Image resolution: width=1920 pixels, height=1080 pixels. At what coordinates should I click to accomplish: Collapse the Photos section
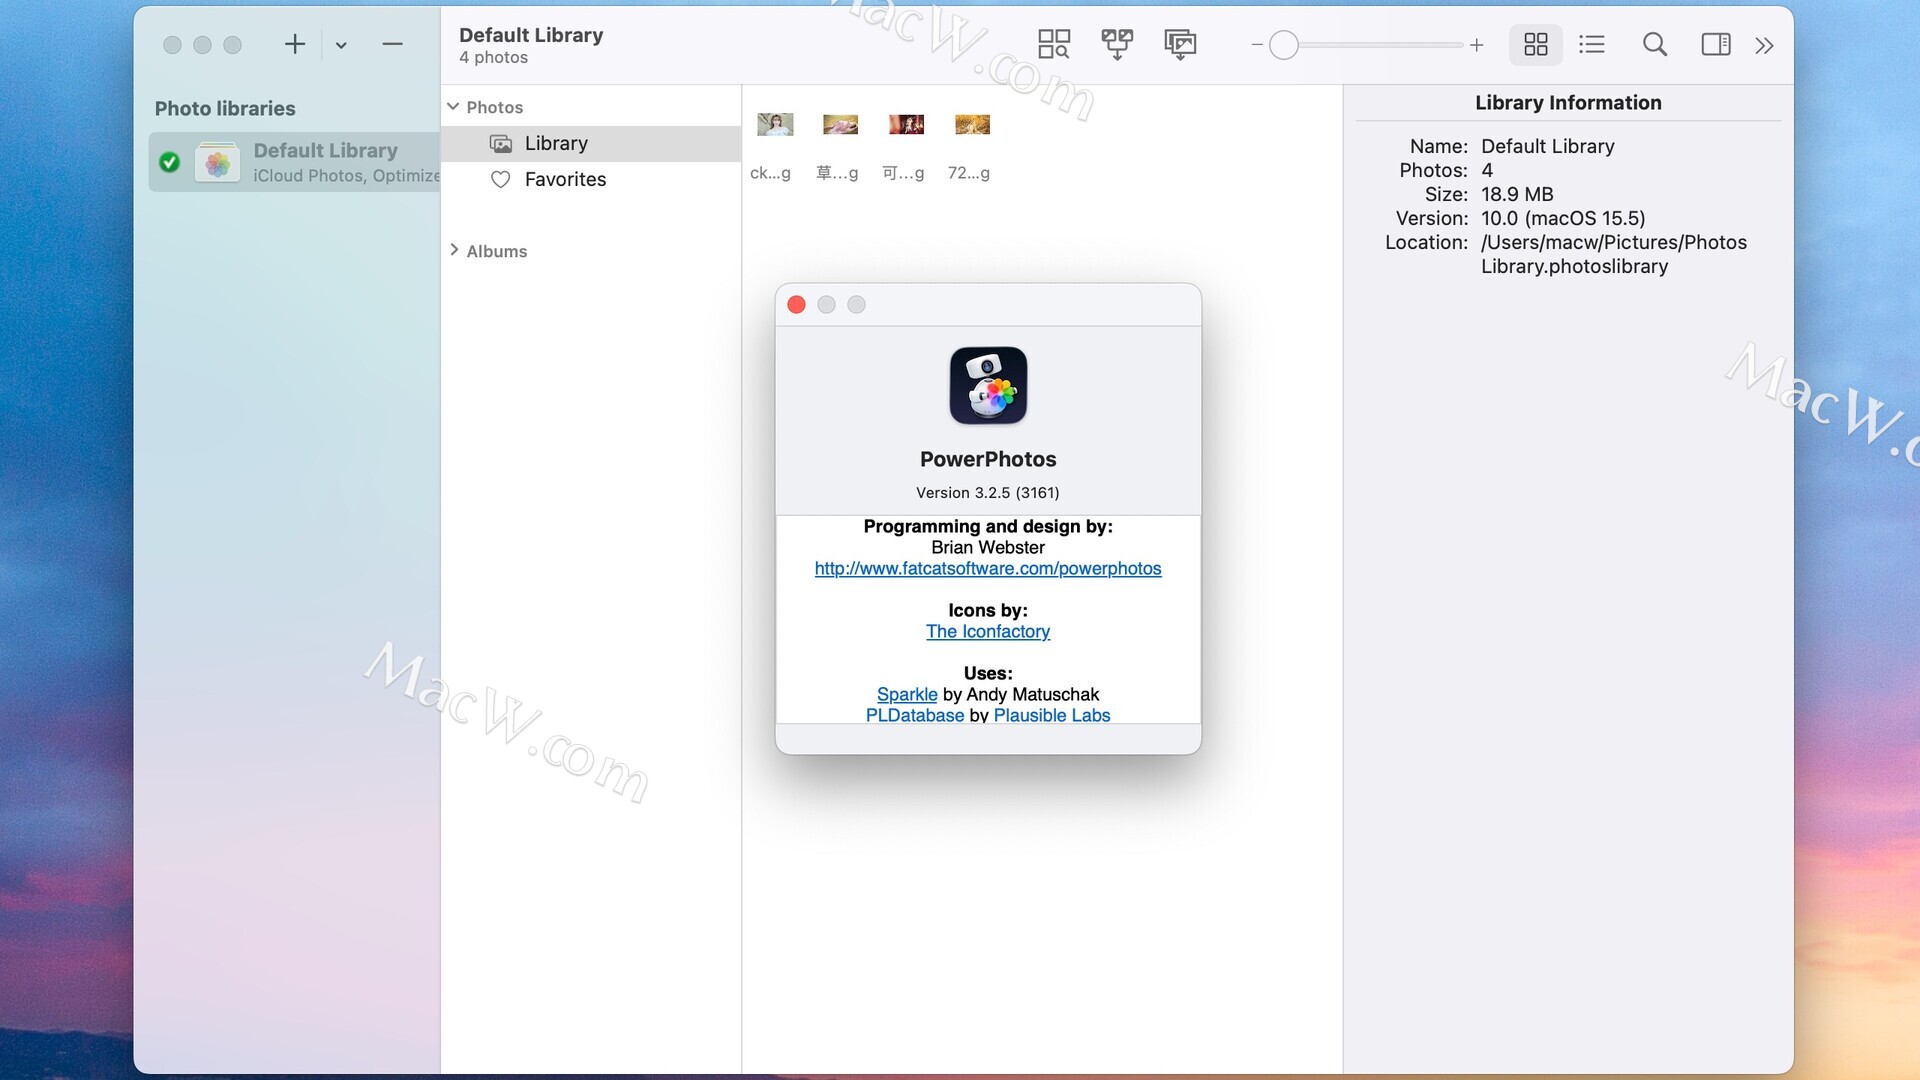[x=453, y=107]
